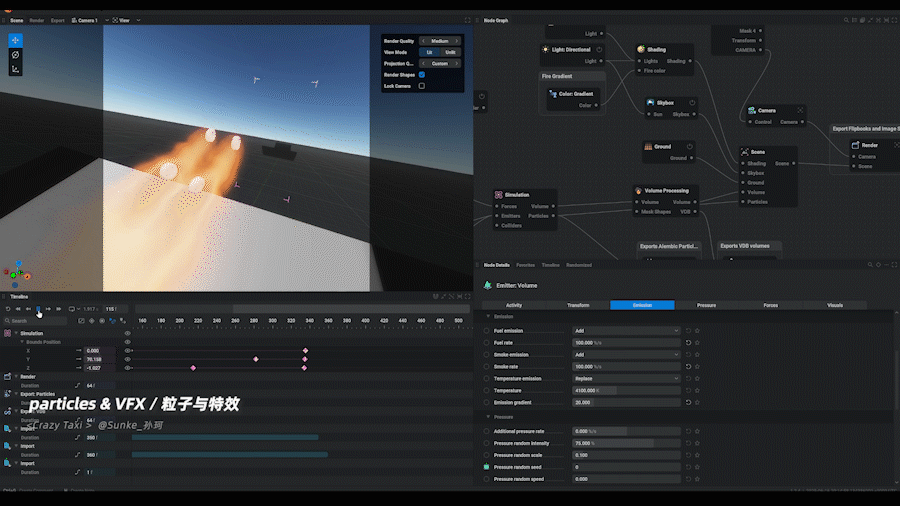
Task: Enable the Lock Camera checkbox
Action: tap(422, 86)
